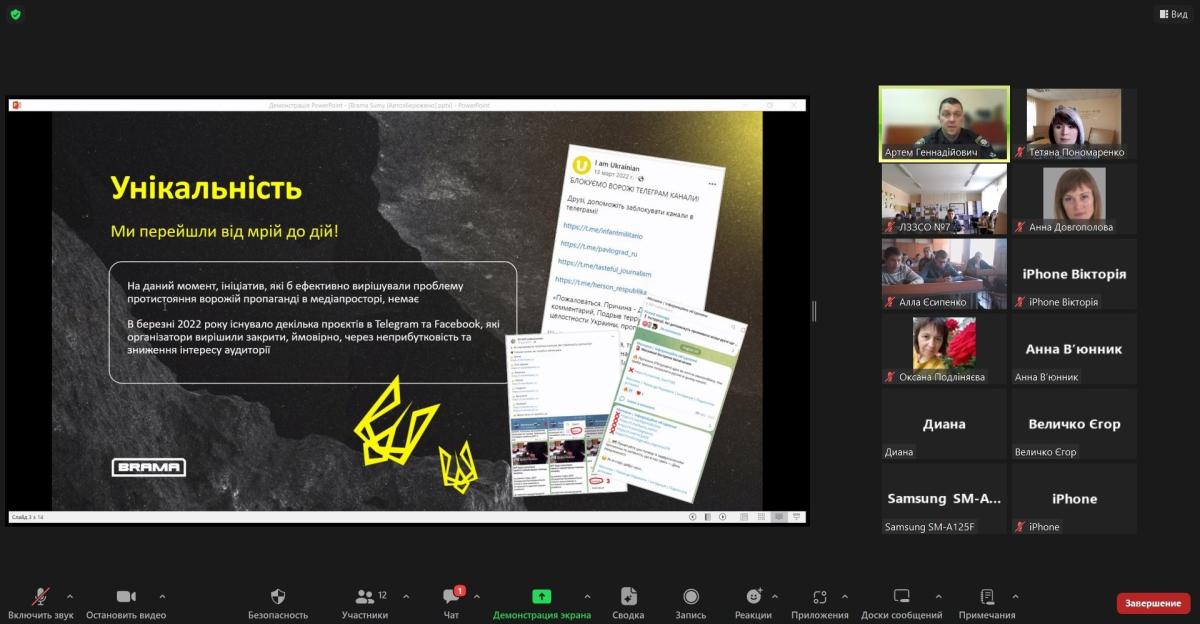Open the Чат panel
The width and height of the screenshot is (1200, 624).
tap(451, 598)
